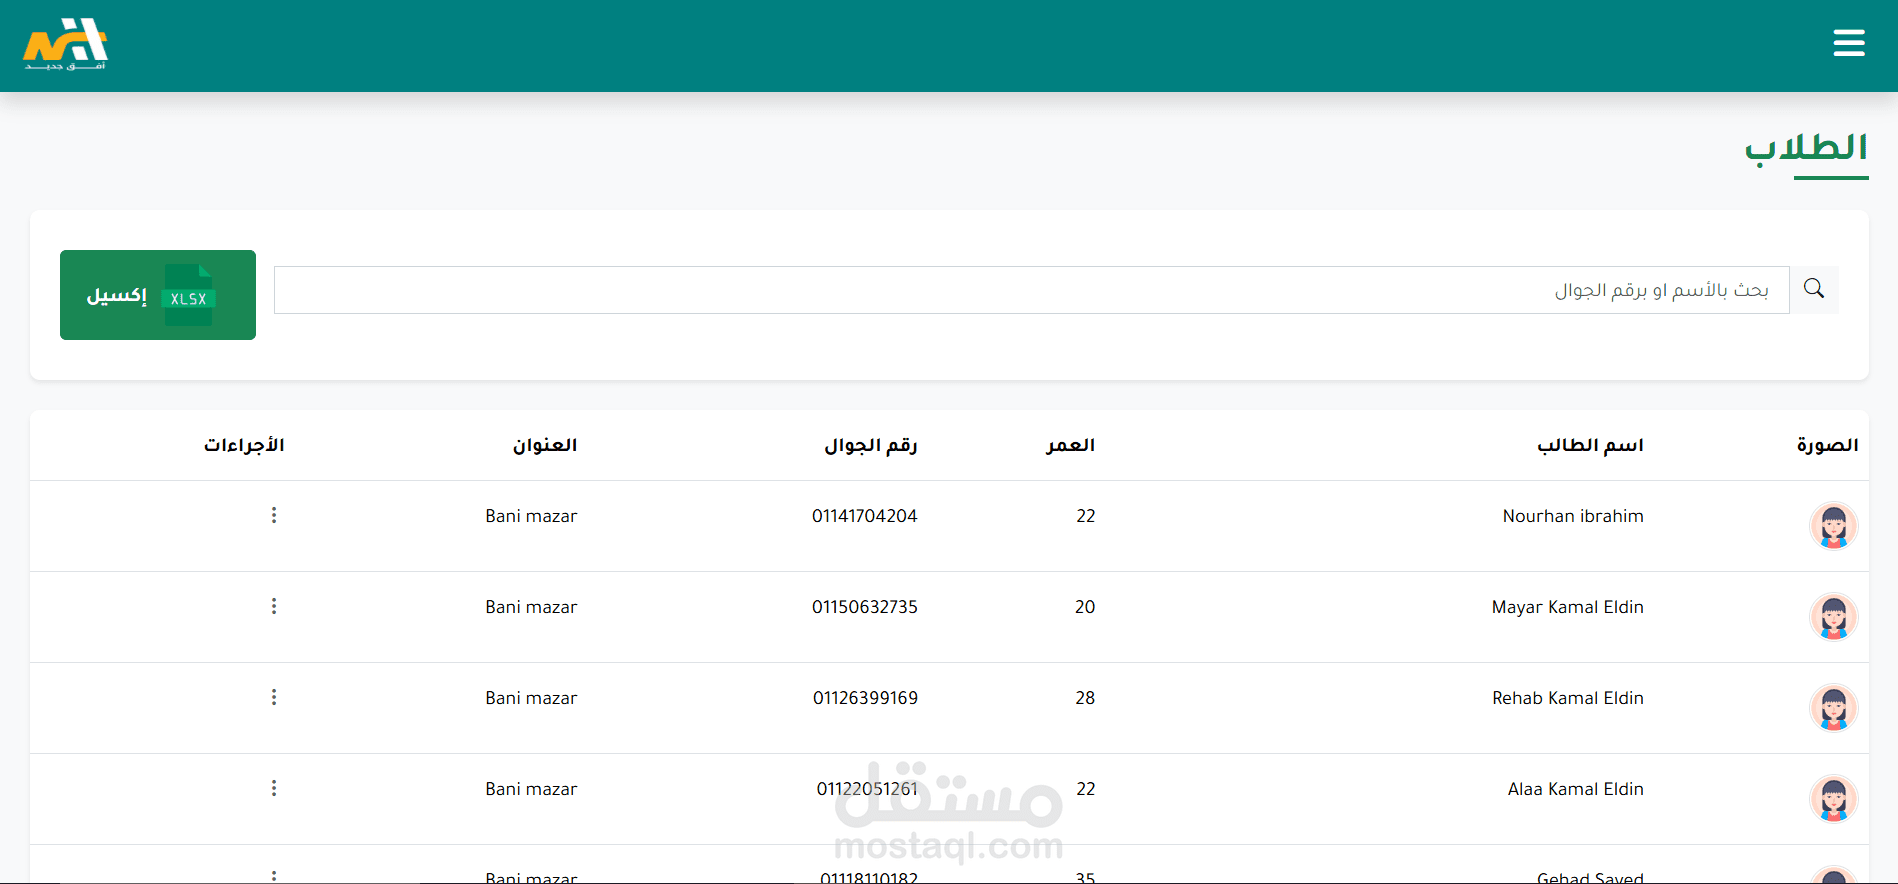
Task: Click phone number 01150632735
Action: pyautogui.click(x=864, y=607)
